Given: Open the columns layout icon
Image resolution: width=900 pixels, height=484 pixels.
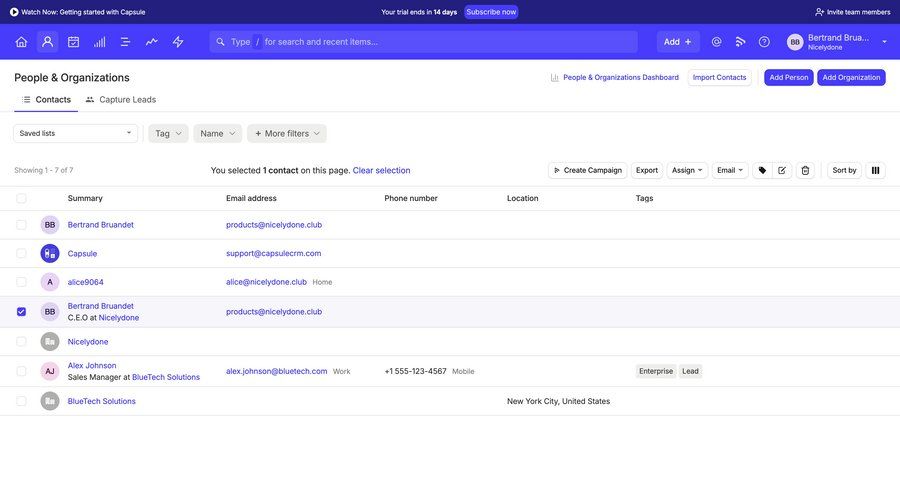Looking at the screenshot, I should [875, 171].
